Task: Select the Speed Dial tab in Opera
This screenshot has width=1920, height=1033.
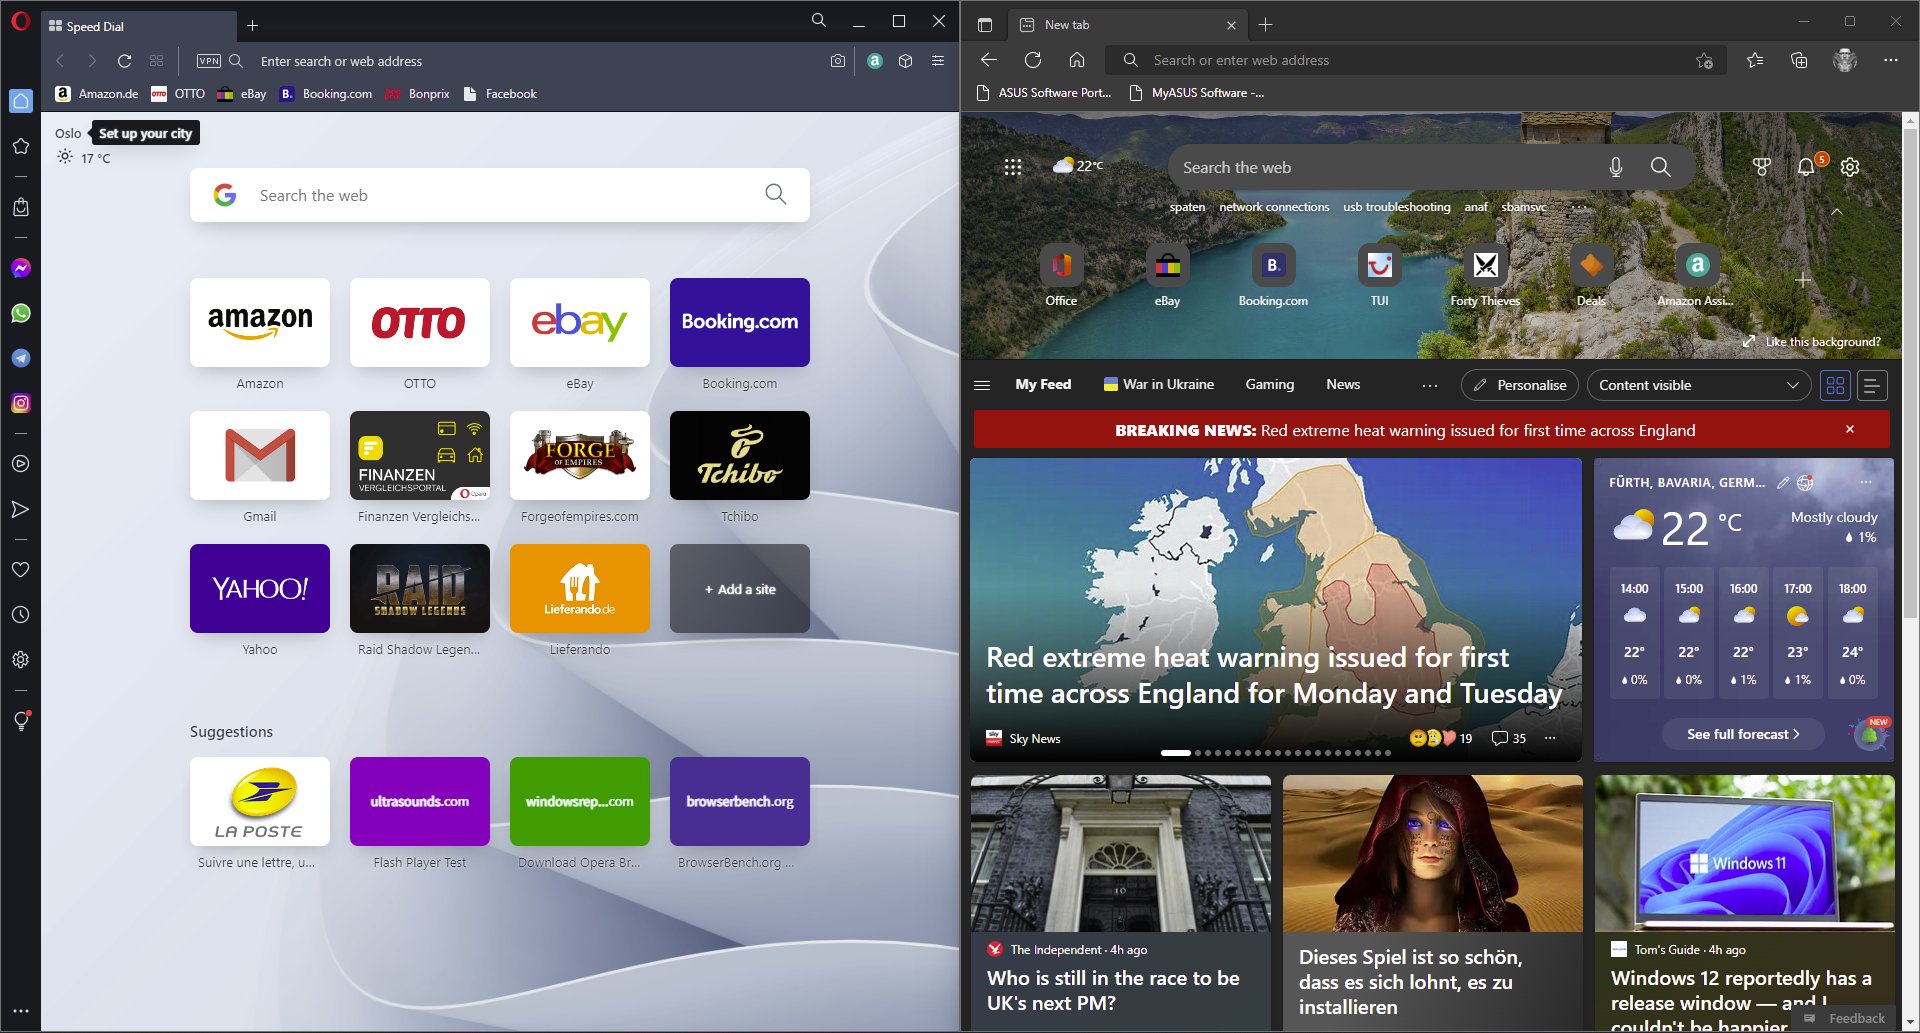Action: tap(138, 26)
